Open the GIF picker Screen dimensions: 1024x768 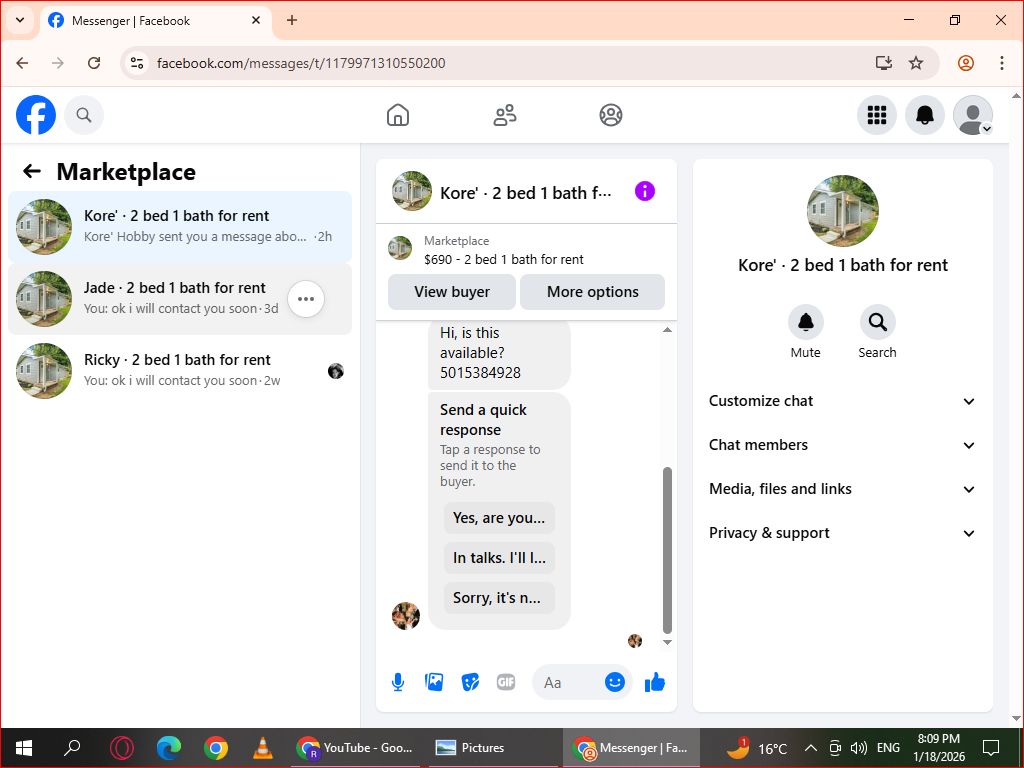pos(505,682)
